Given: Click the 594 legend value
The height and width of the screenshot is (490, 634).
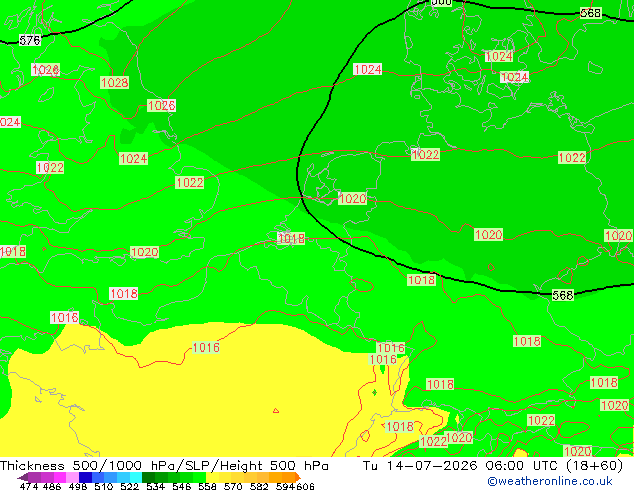Looking at the screenshot, I should [x=285, y=486].
